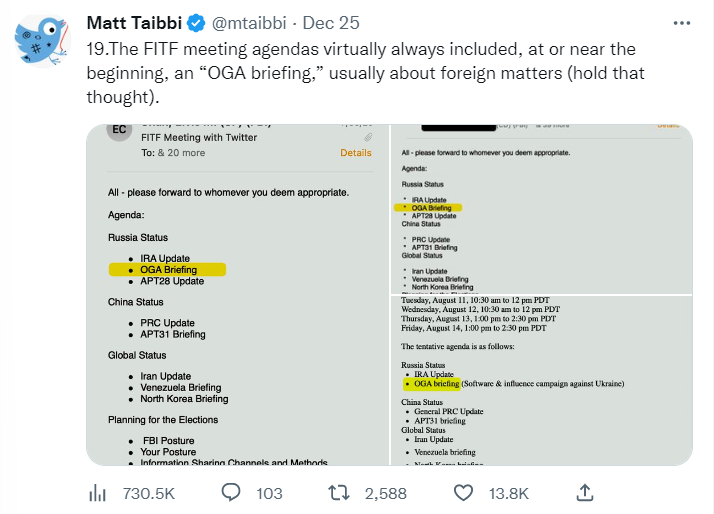Click the EC sender avatar in email image
714x514 pixels.
coord(117,132)
